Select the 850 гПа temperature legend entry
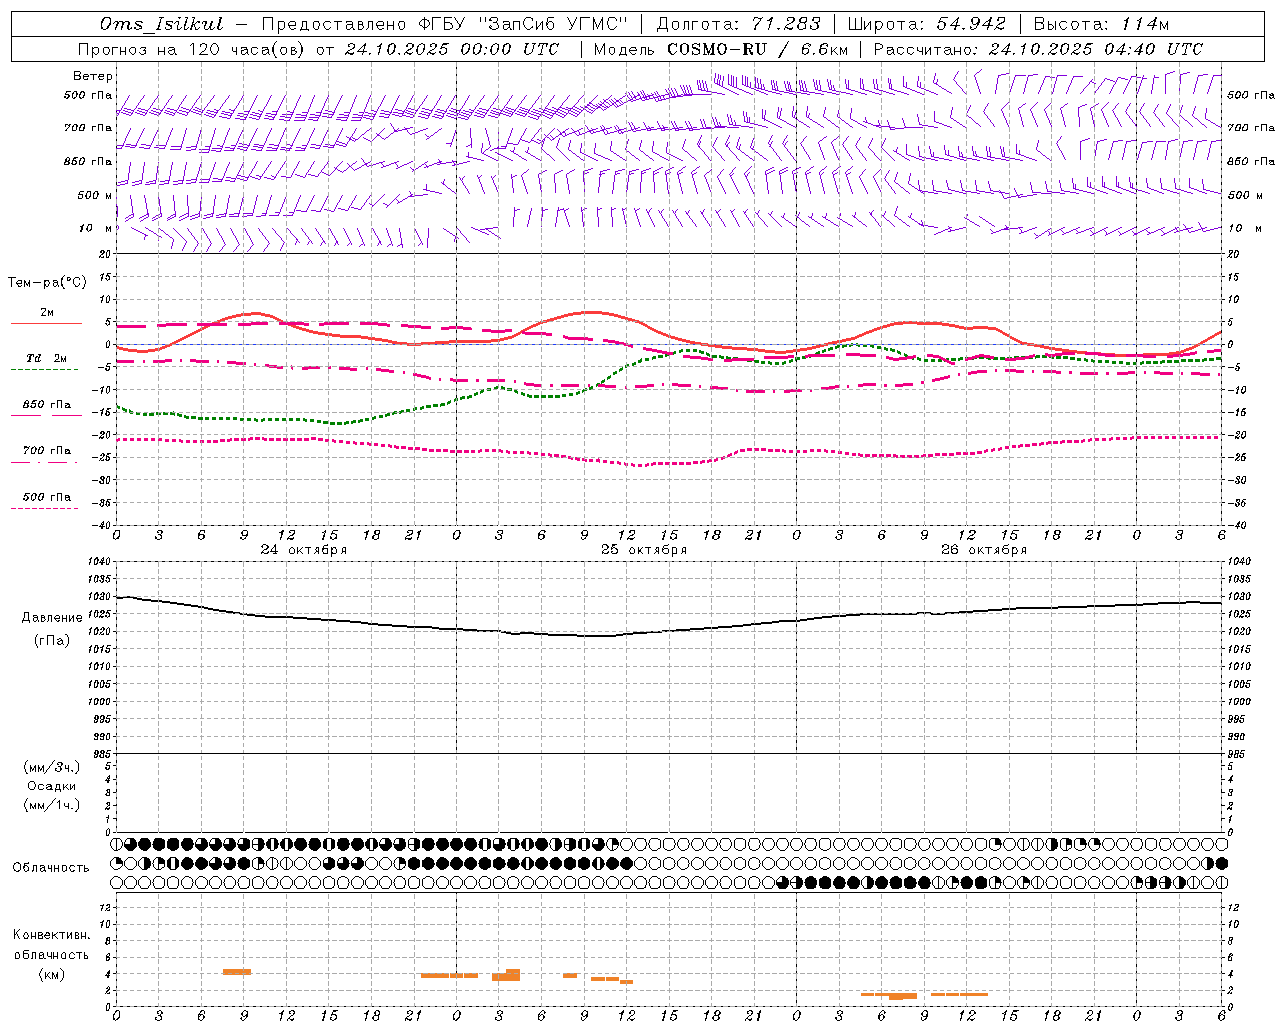Screen dimensions: 1280x1024 point(47,405)
